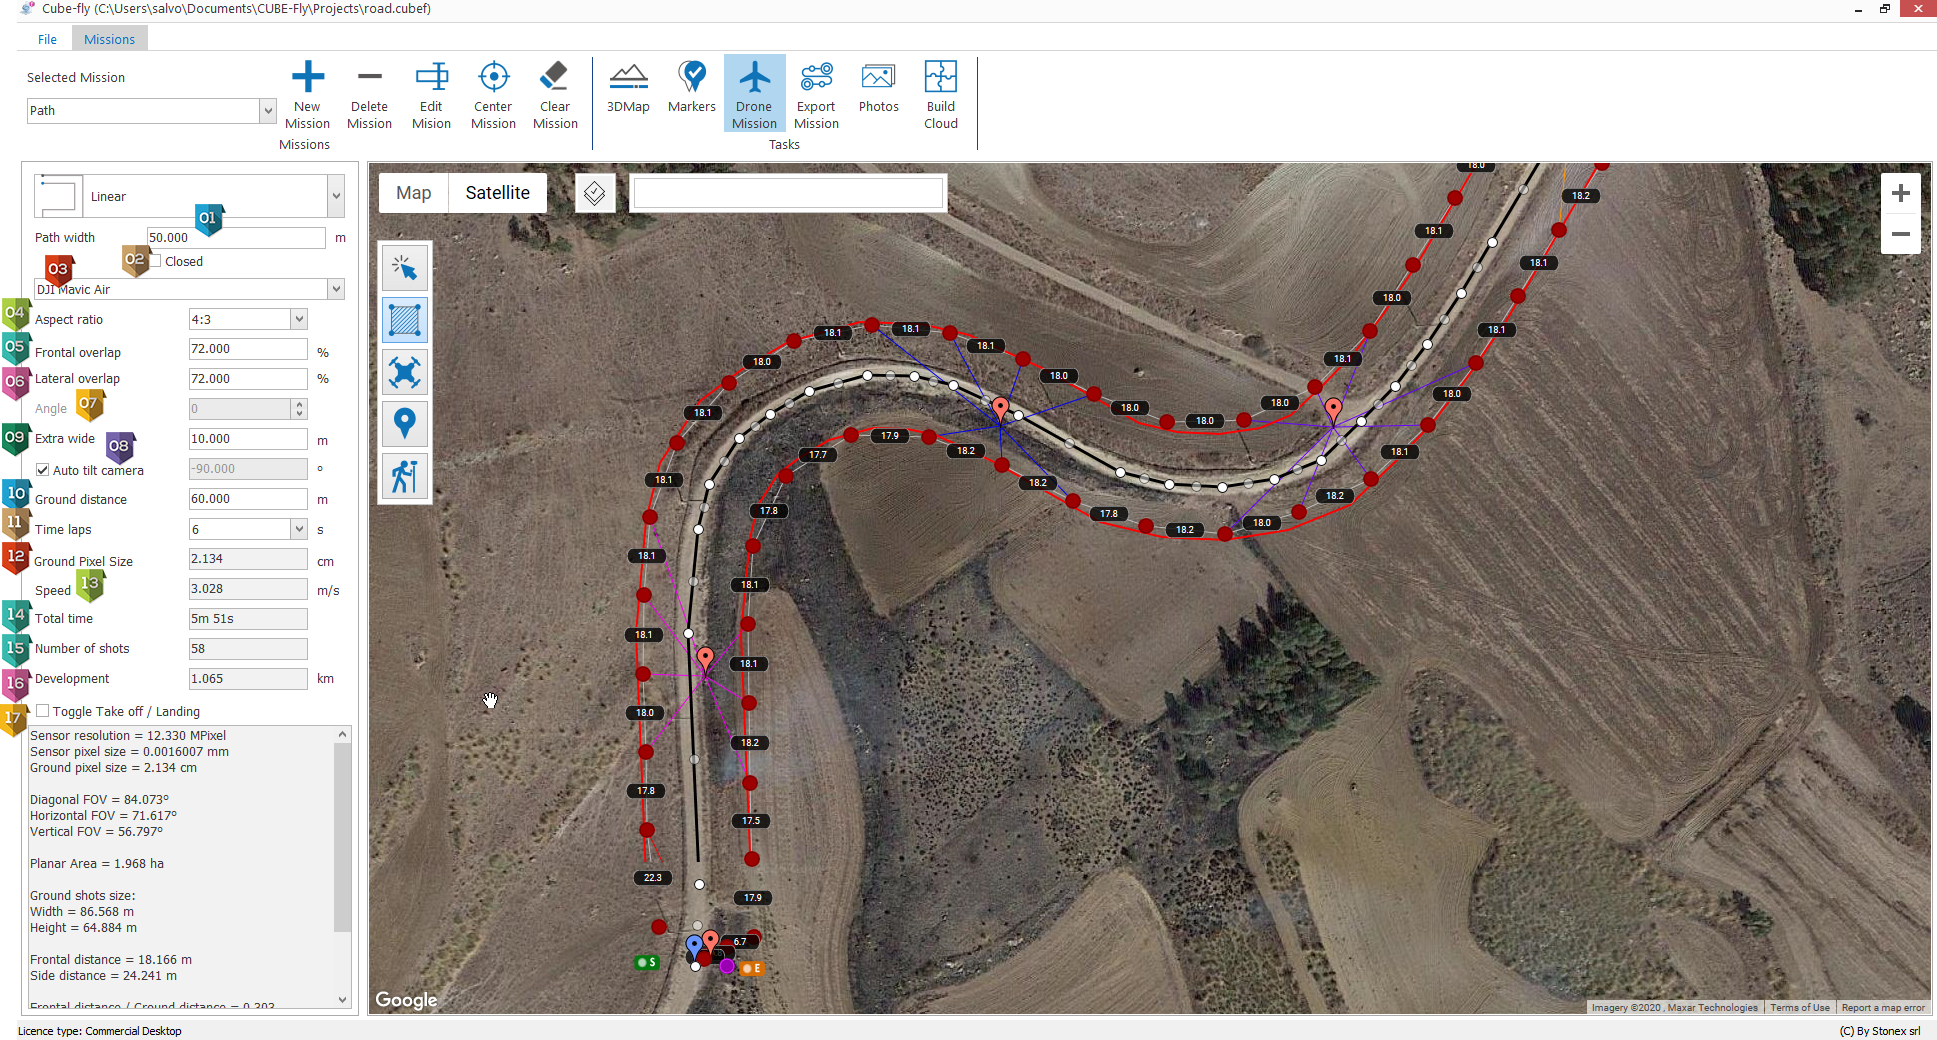Expand the Aspect ratio 4:3 dropdown
1937x1040 pixels.
298,319
